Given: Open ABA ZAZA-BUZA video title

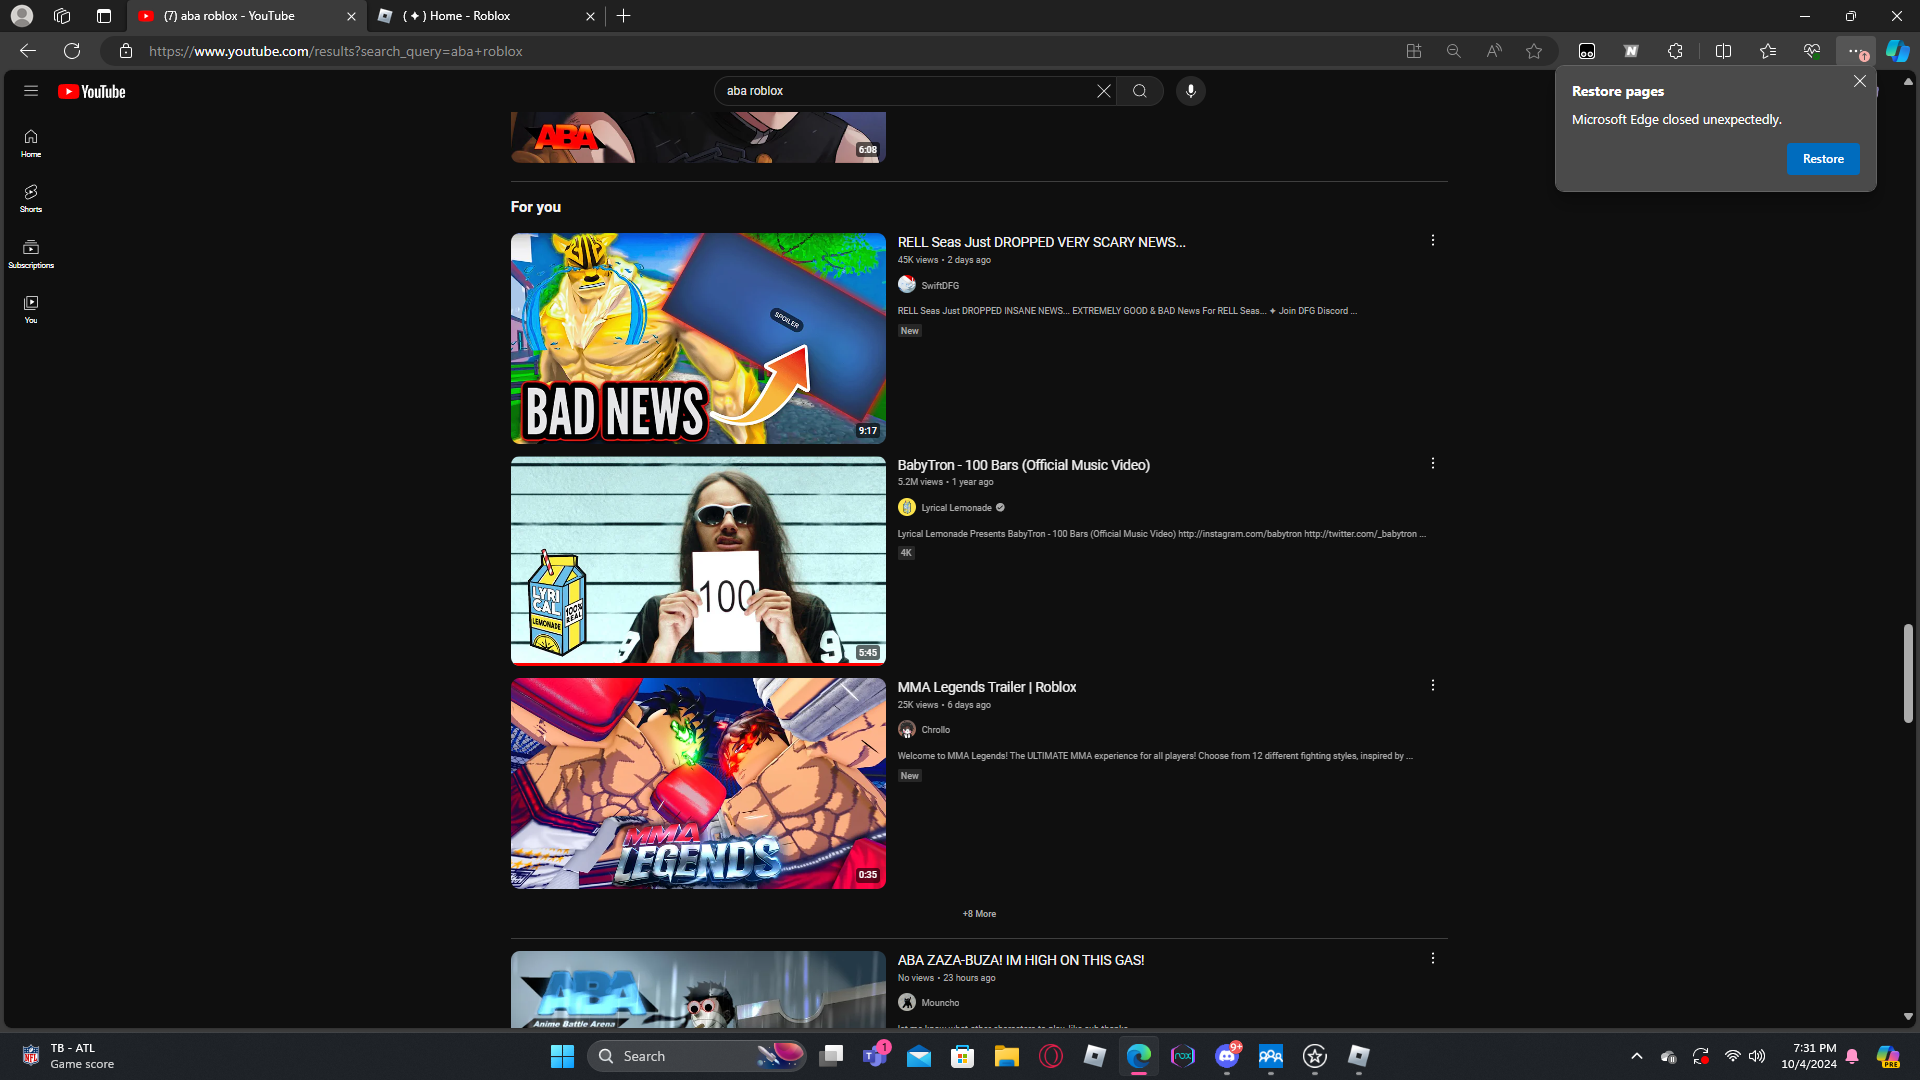Looking at the screenshot, I should tap(1020, 960).
